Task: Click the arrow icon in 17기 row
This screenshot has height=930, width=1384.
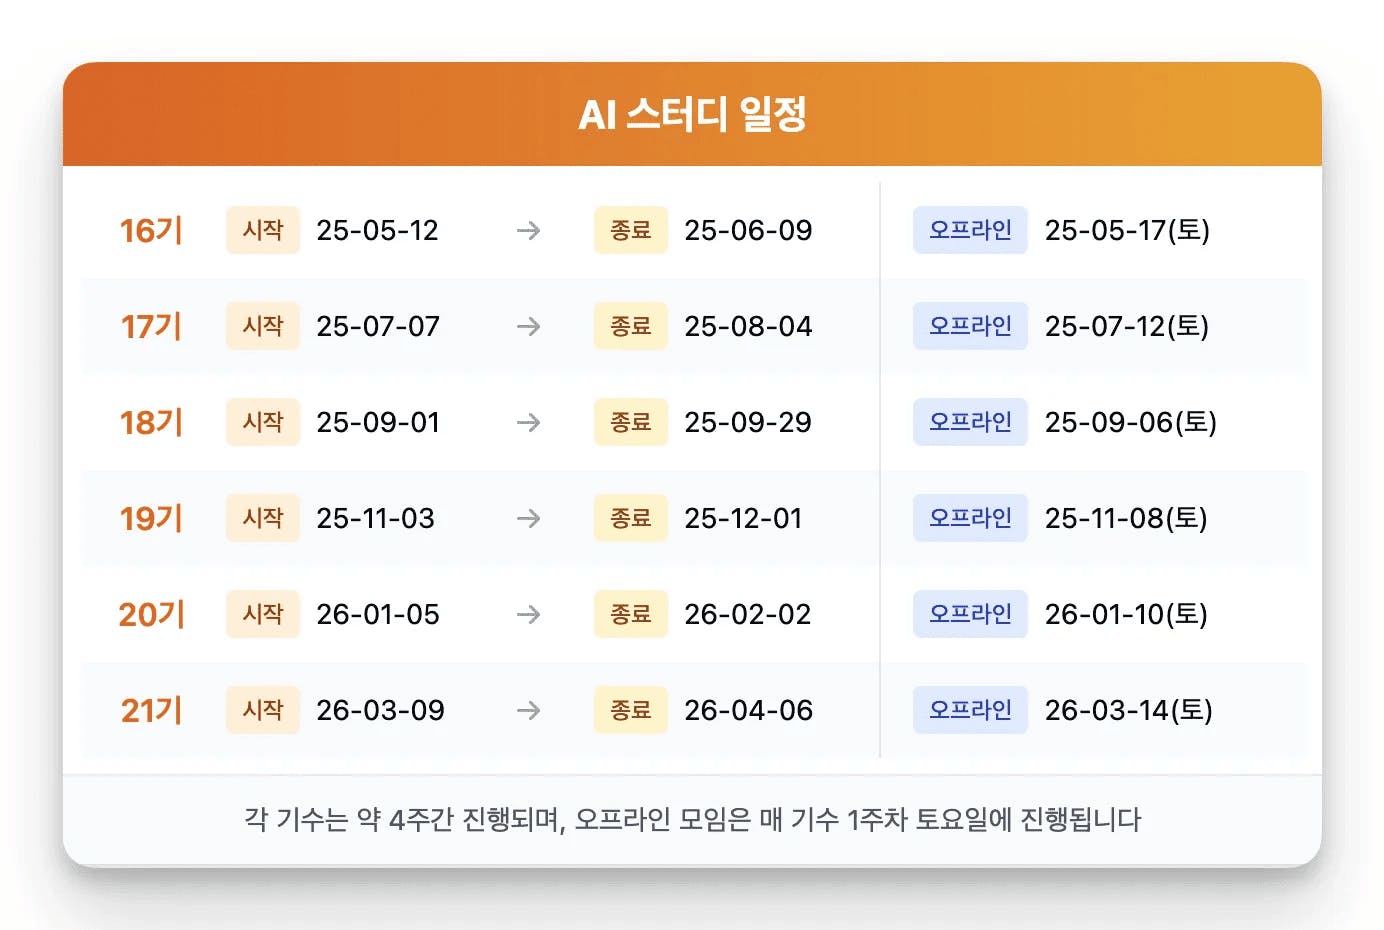Action: pos(528,327)
